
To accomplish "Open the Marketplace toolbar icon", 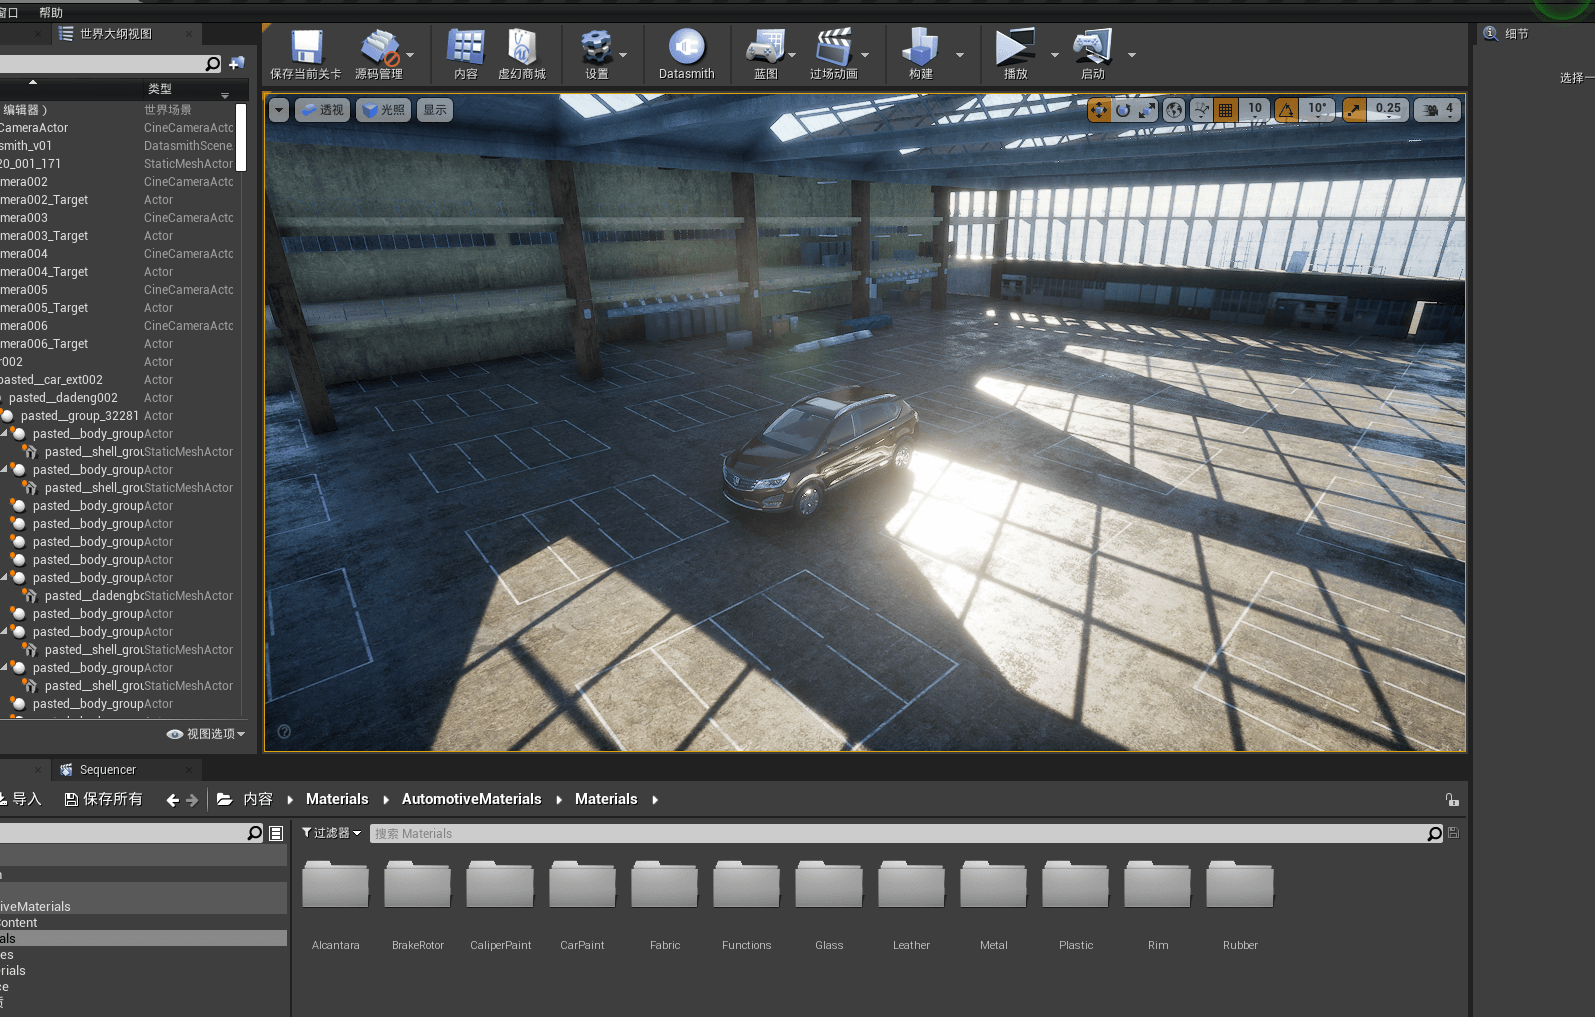I will point(522,47).
